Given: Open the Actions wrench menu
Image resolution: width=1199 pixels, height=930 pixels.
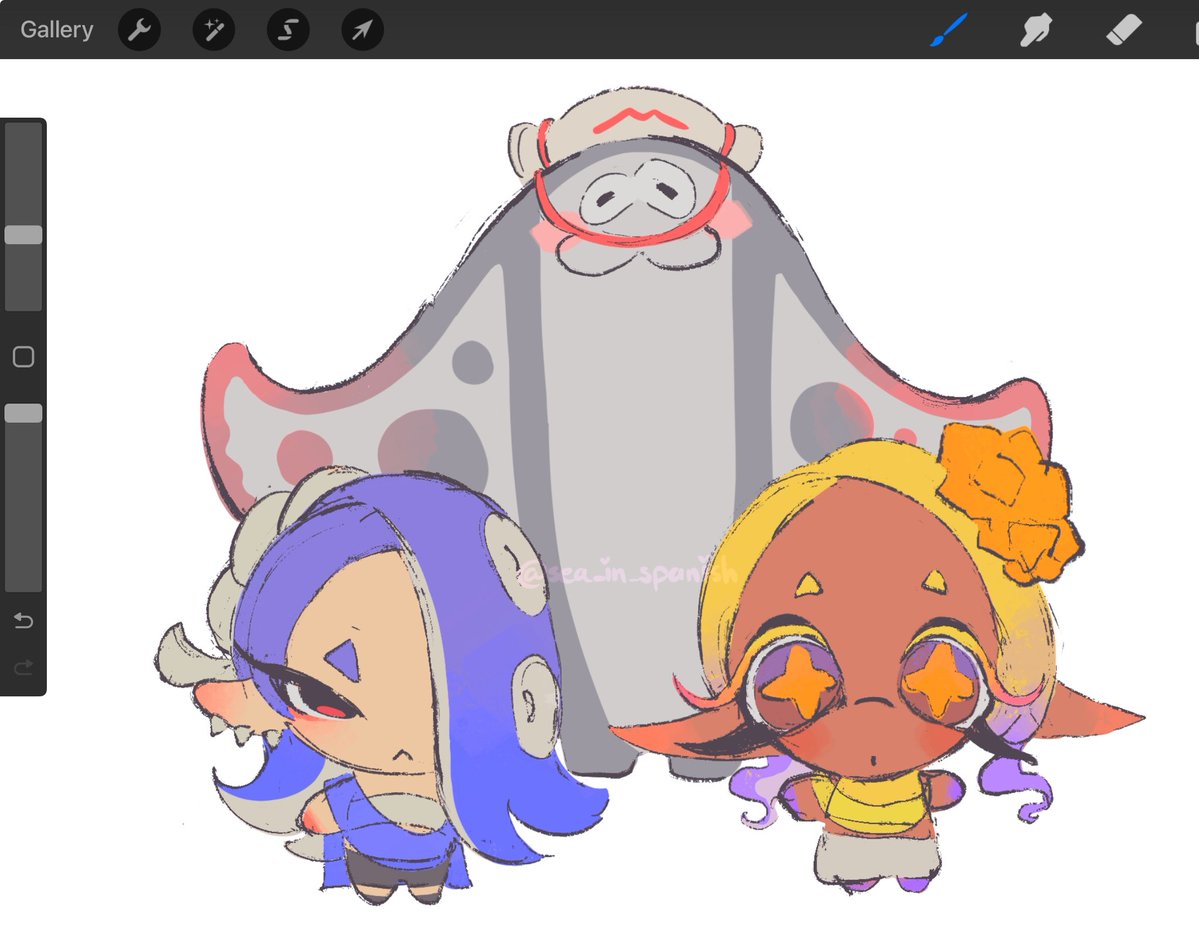Looking at the screenshot, I should 139,30.
